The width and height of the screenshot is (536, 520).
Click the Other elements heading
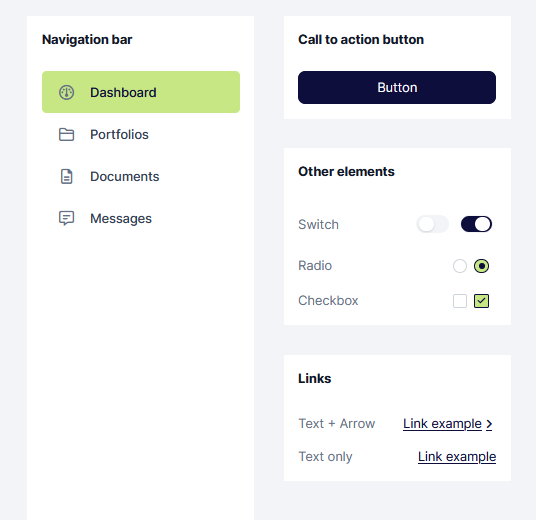tap(346, 171)
